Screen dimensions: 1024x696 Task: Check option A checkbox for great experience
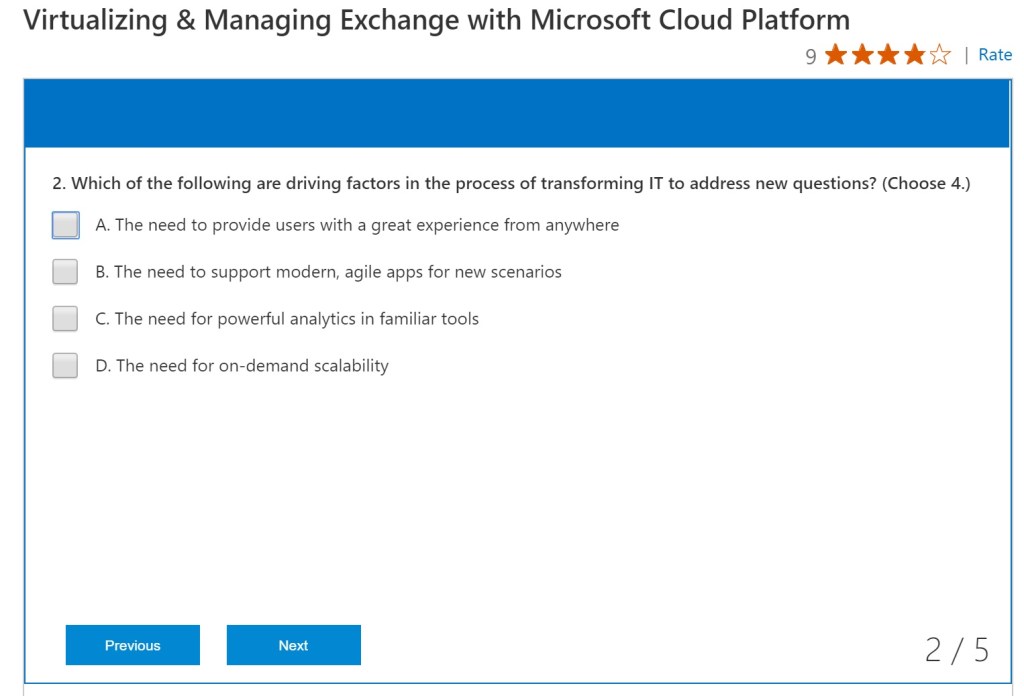65,225
